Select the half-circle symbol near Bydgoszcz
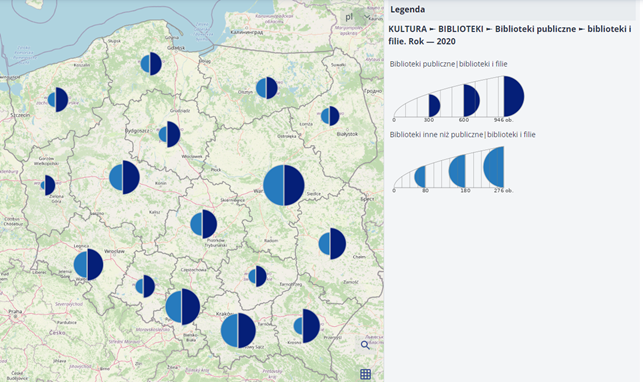The image size is (643, 382). click(x=169, y=134)
